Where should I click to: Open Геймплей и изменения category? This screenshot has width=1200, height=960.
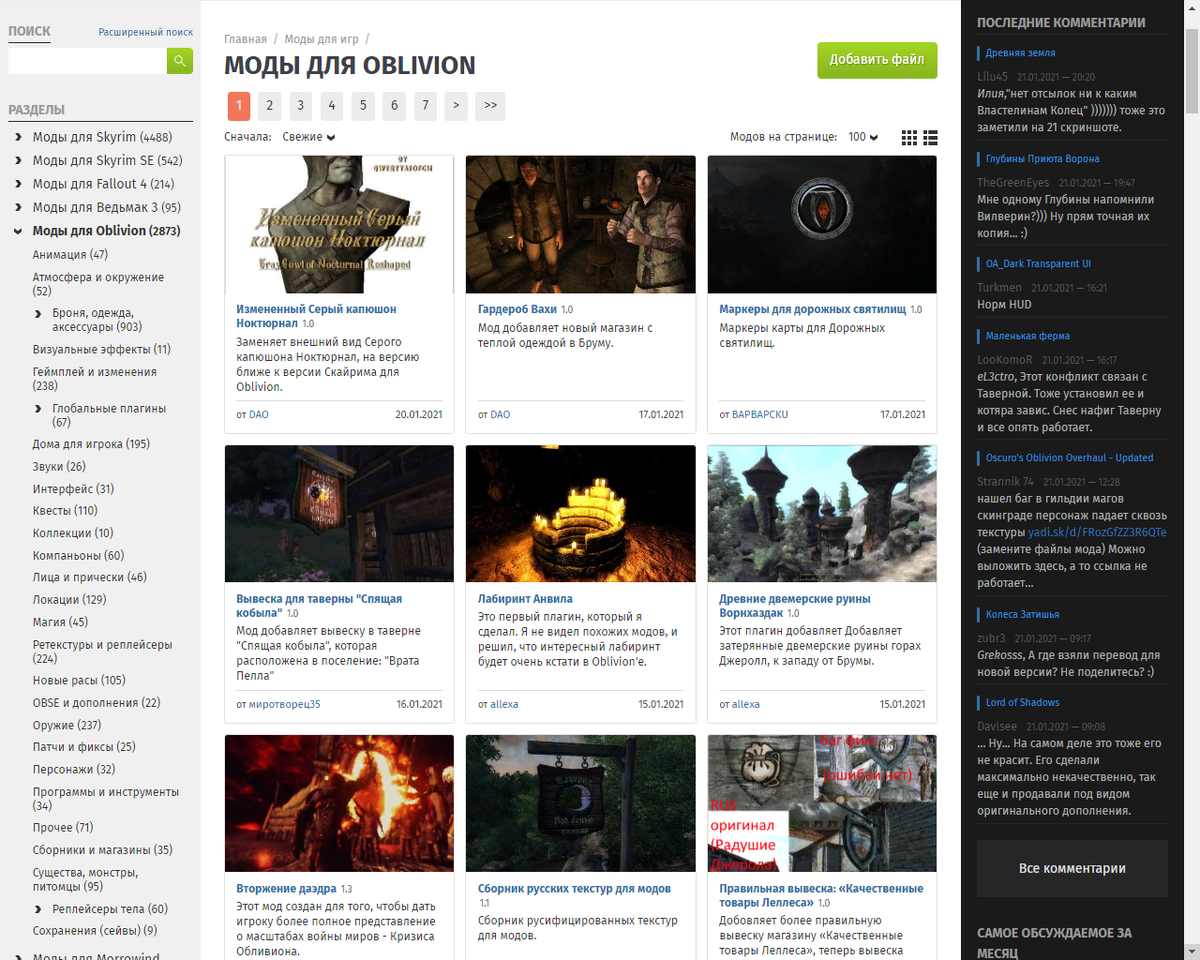click(95, 378)
